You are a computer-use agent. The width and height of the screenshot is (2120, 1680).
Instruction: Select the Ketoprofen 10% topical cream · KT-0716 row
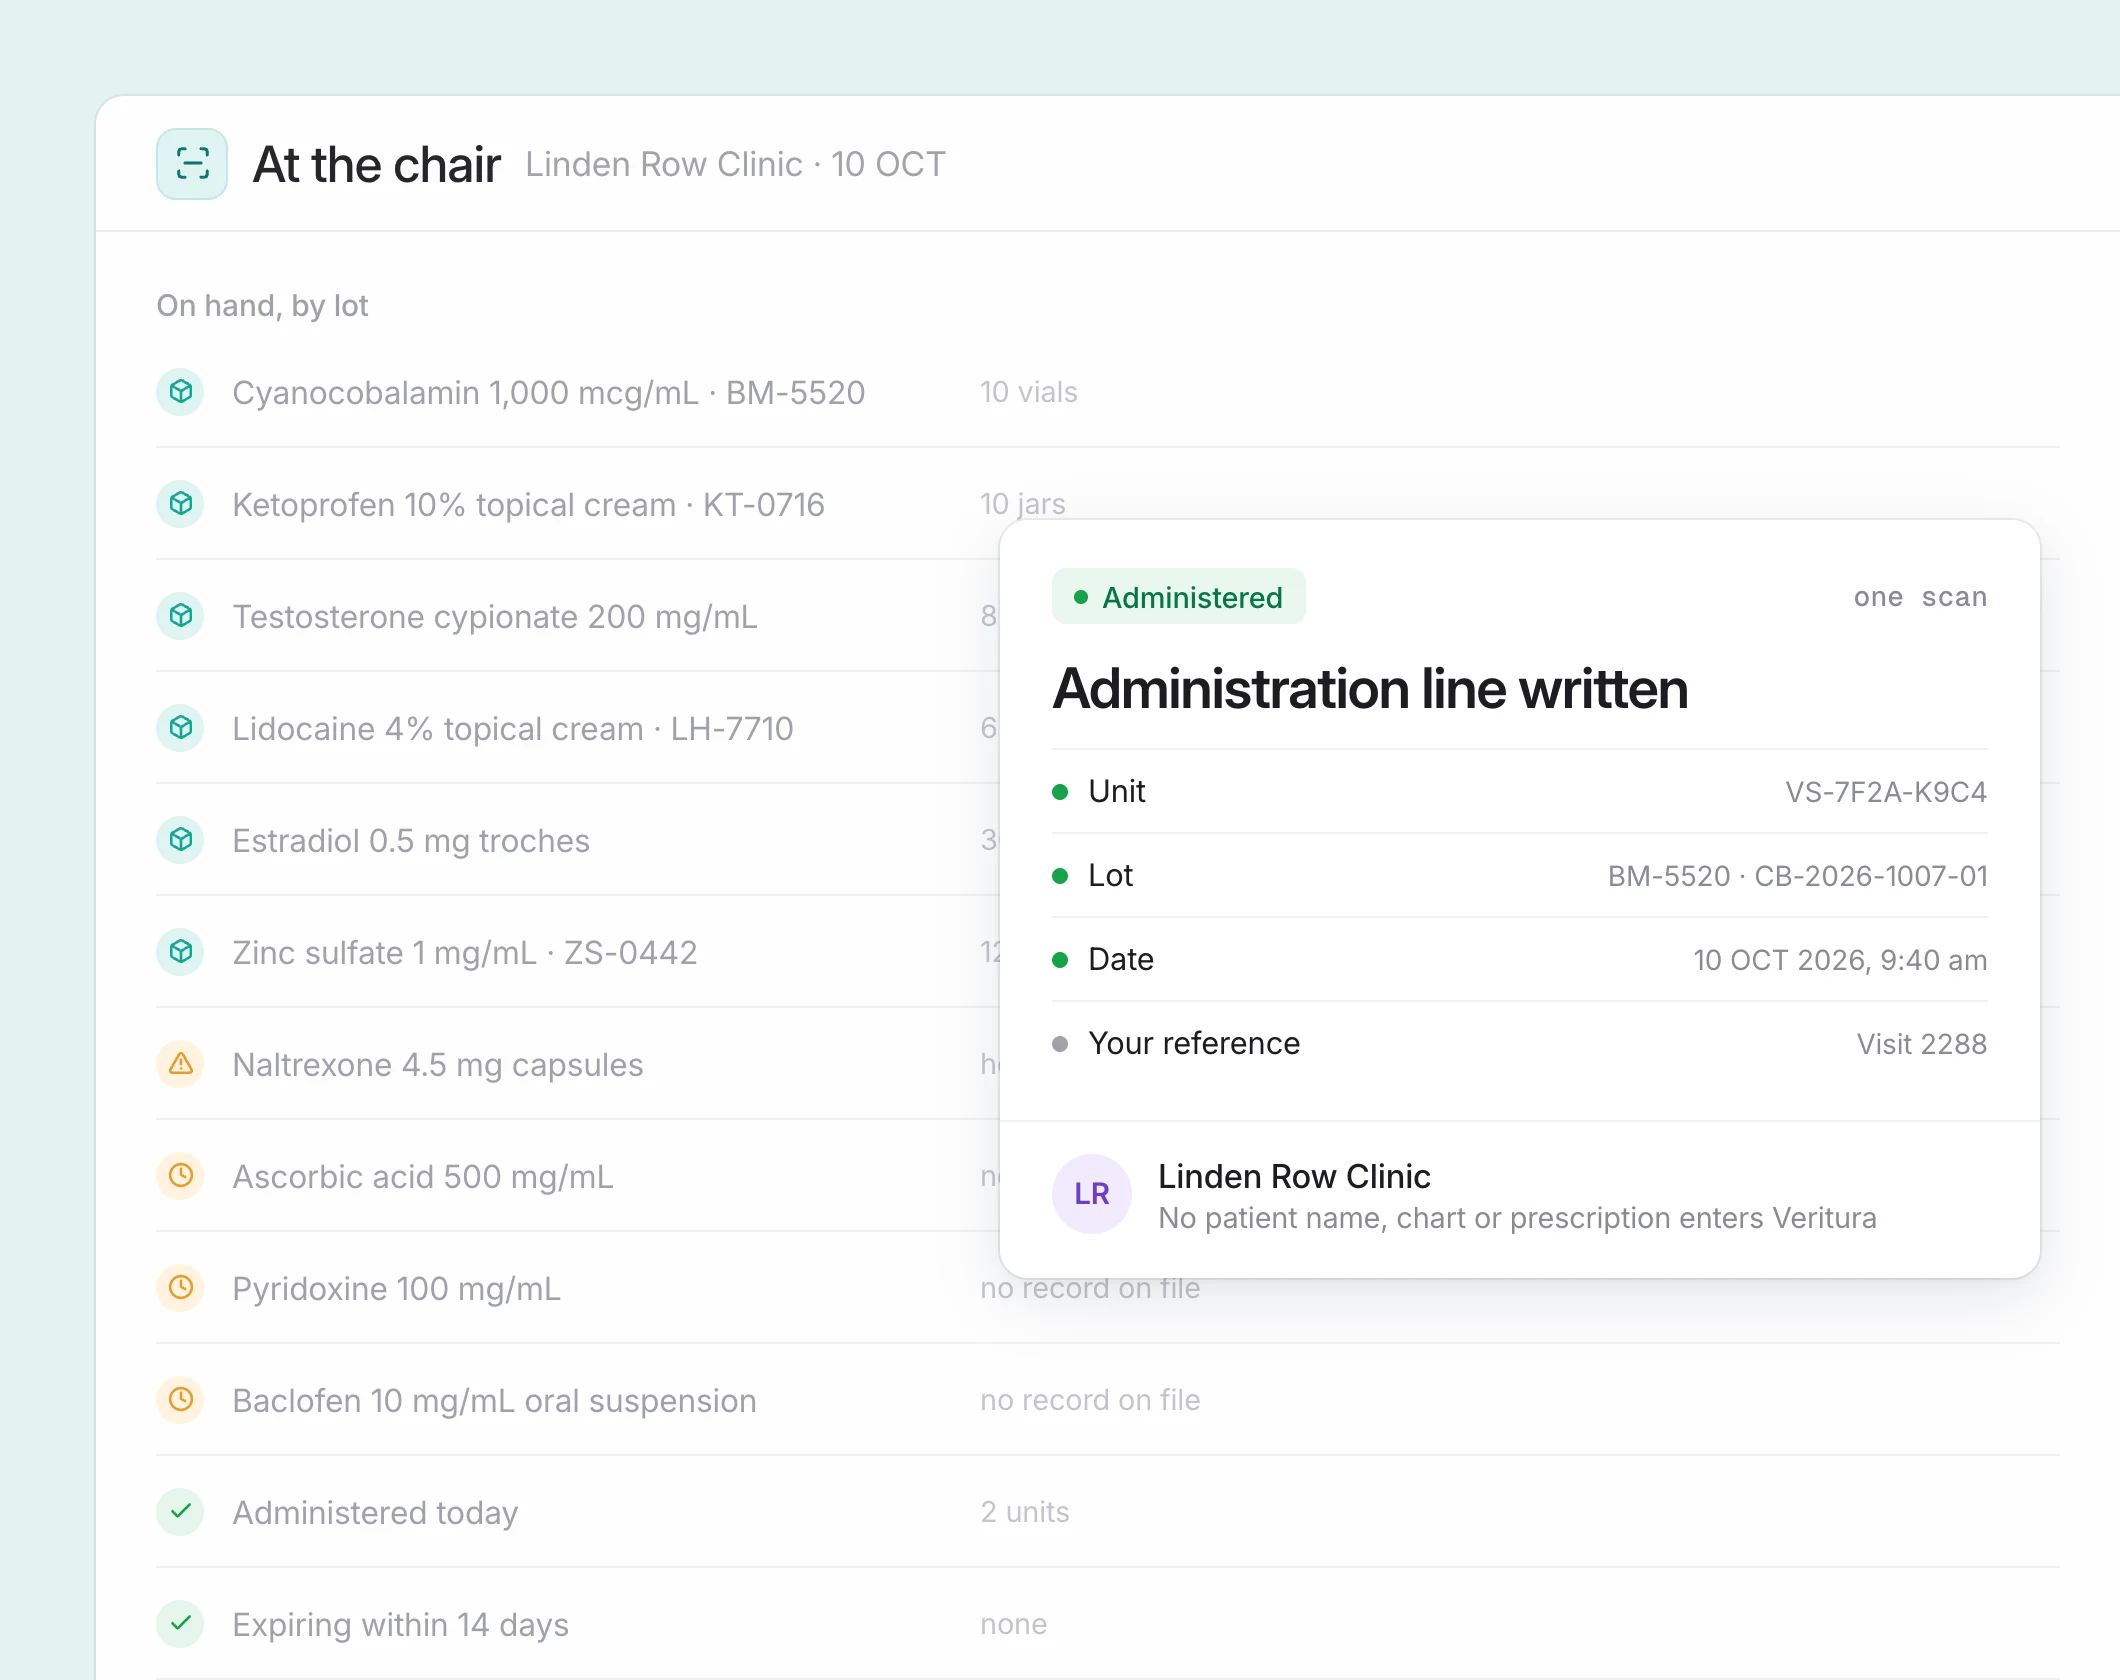click(1108, 504)
